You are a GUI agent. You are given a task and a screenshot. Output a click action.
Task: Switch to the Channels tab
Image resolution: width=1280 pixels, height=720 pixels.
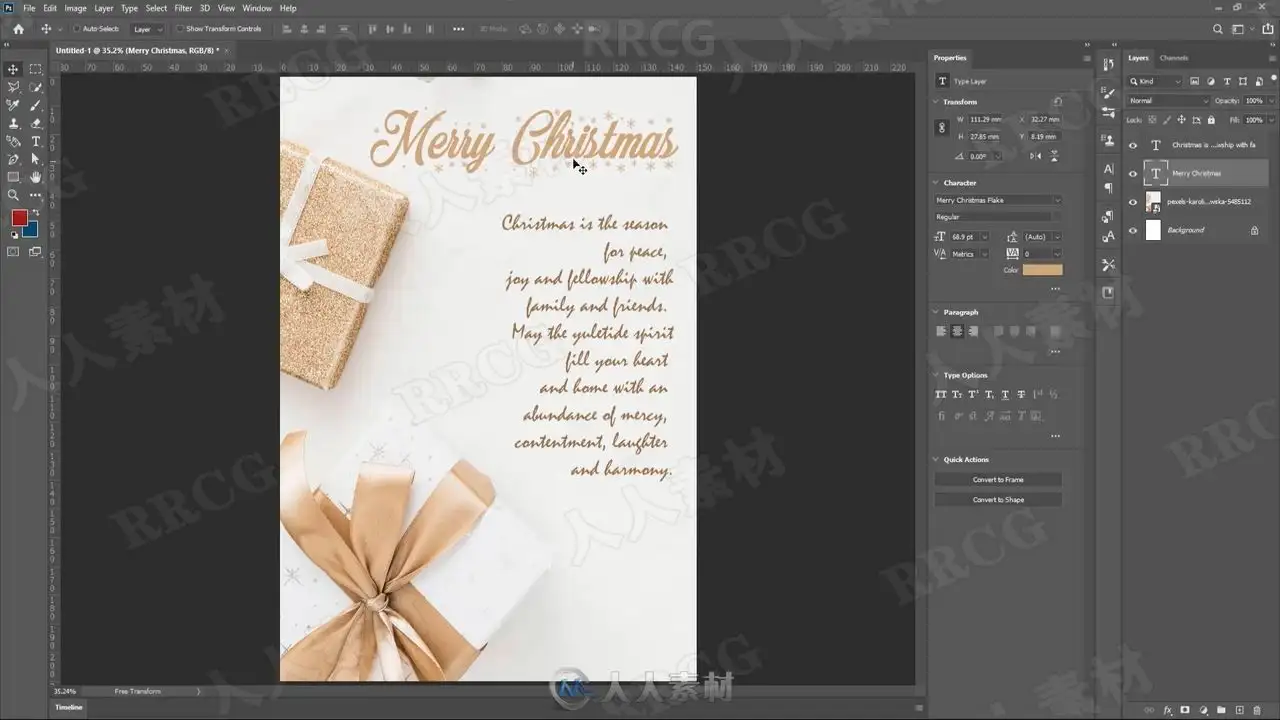[1174, 58]
